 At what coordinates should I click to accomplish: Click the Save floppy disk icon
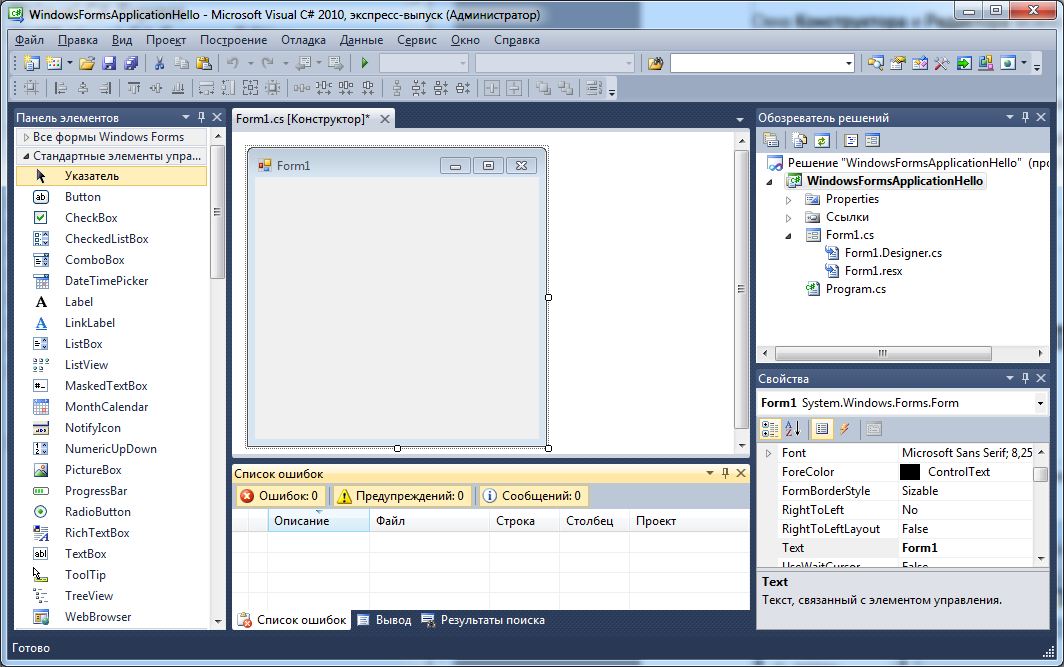click(x=109, y=63)
